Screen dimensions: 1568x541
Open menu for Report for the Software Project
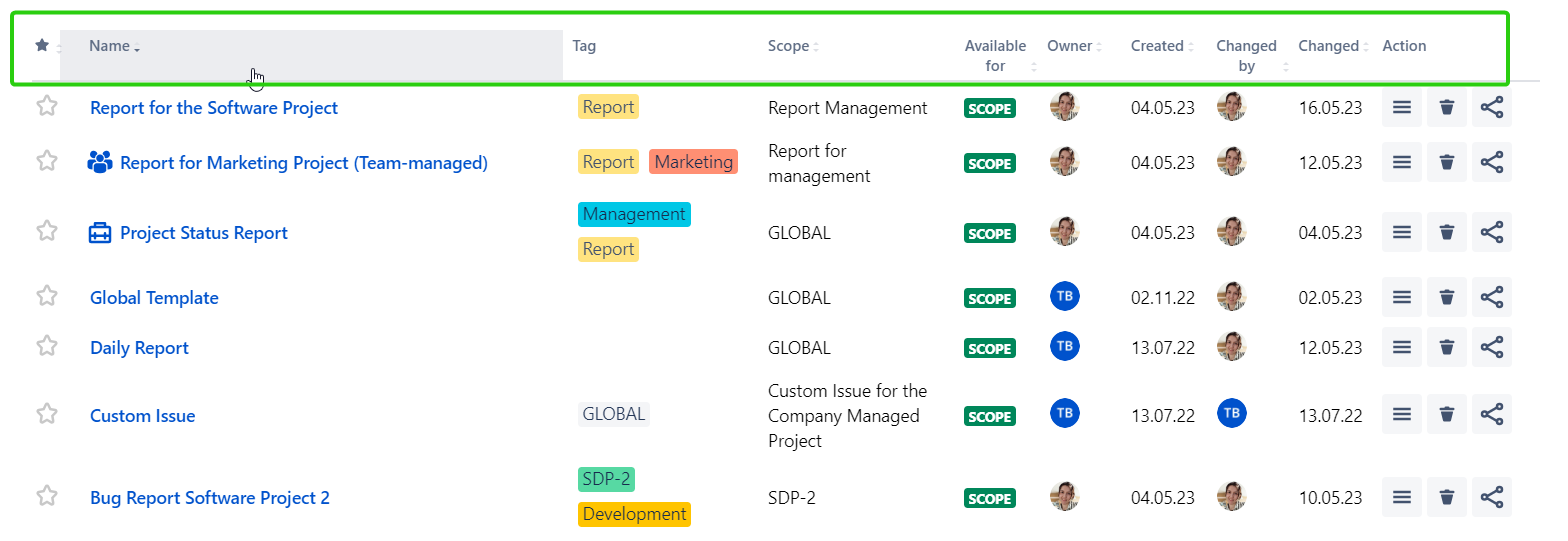click(1402, 108)
